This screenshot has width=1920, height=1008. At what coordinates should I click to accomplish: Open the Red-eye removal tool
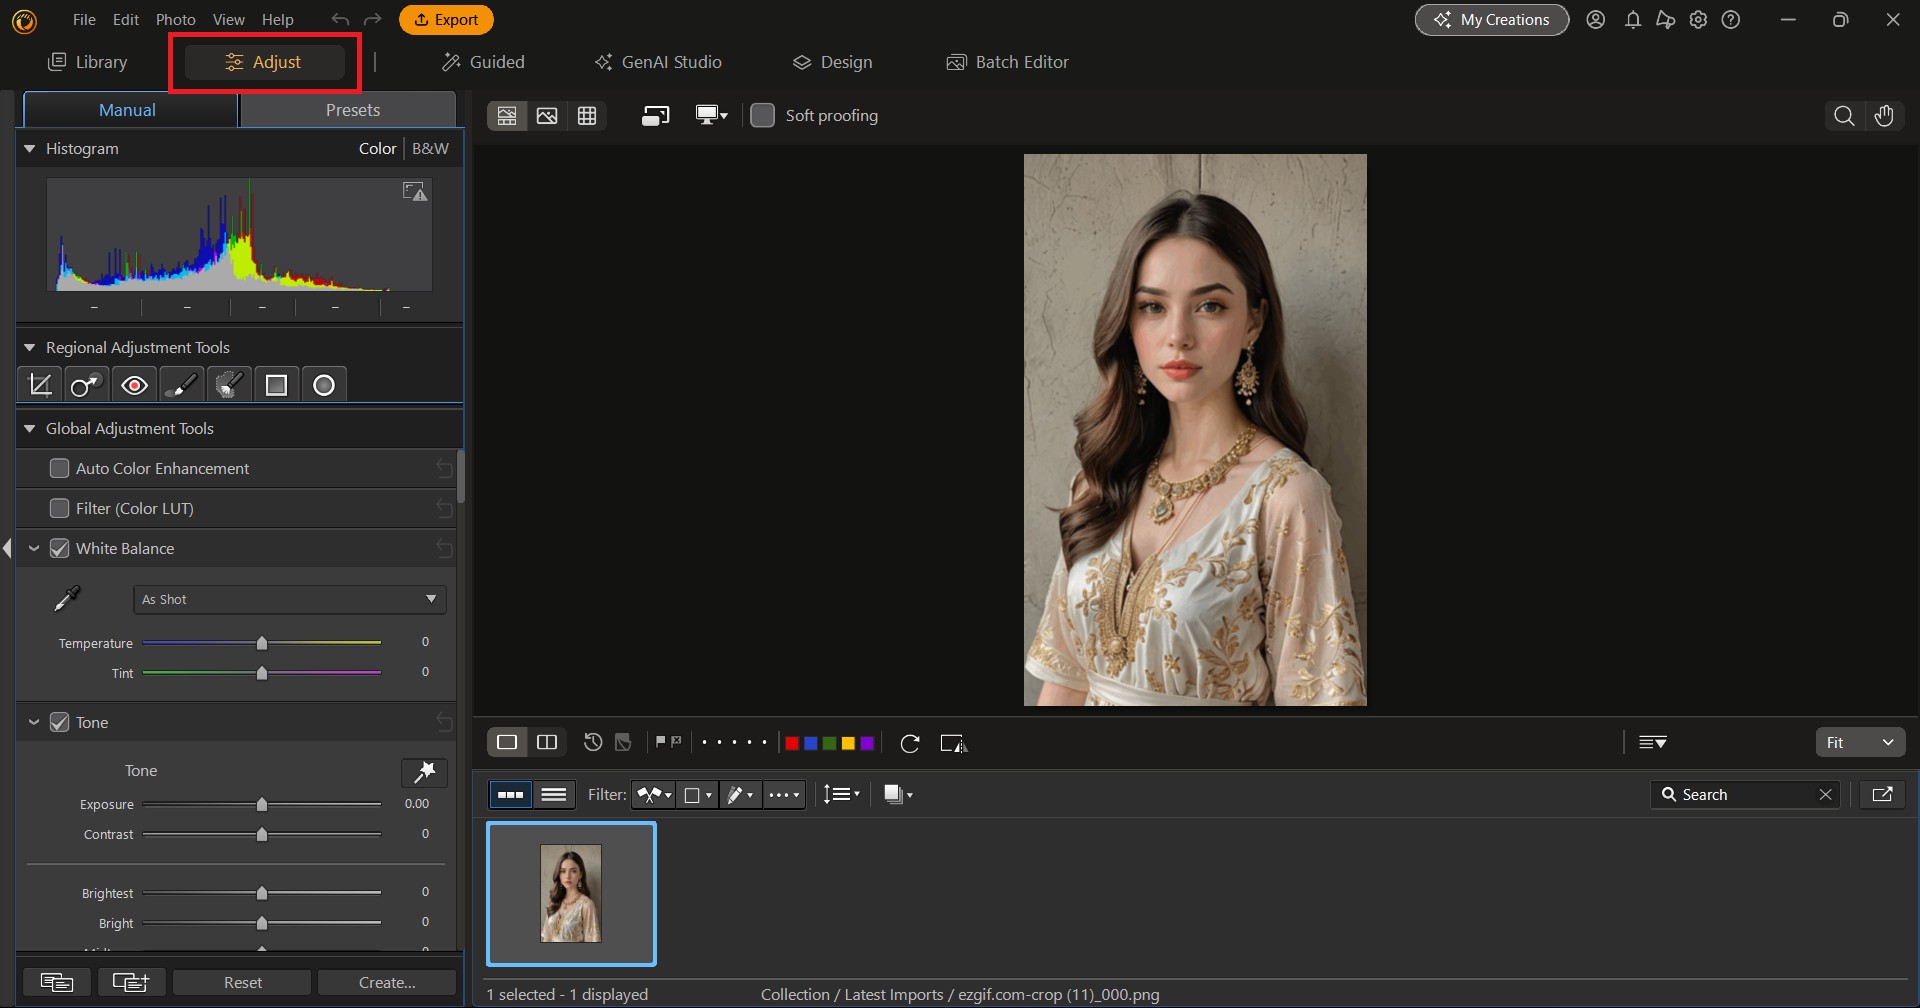[x=134, y=385]
